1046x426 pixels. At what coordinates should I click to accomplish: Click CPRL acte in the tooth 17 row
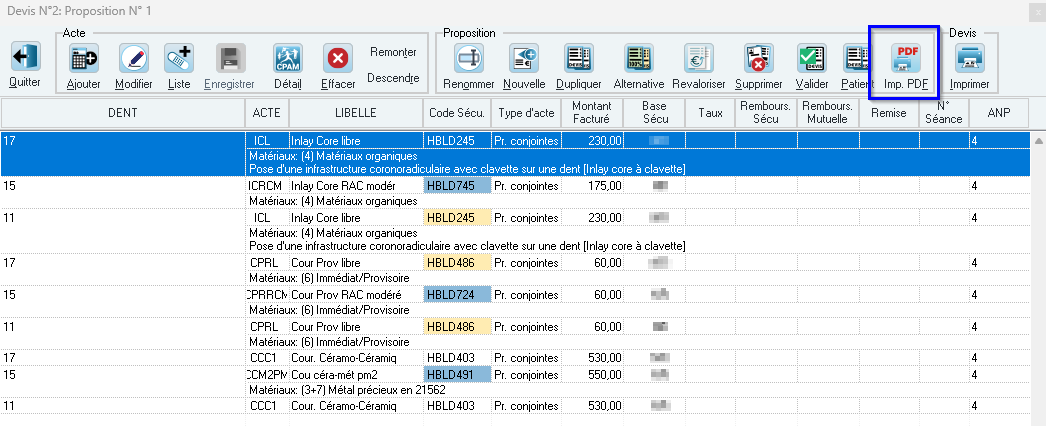pos(267,263)
